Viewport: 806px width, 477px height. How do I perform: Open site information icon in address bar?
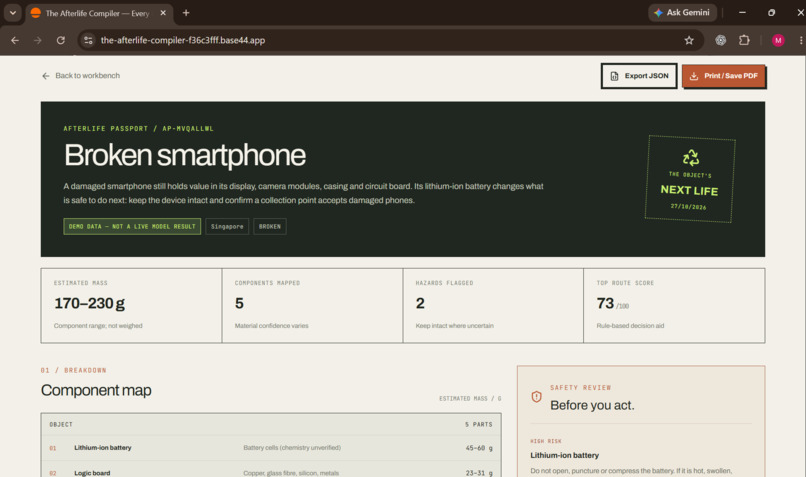click(x=88, y=40)
